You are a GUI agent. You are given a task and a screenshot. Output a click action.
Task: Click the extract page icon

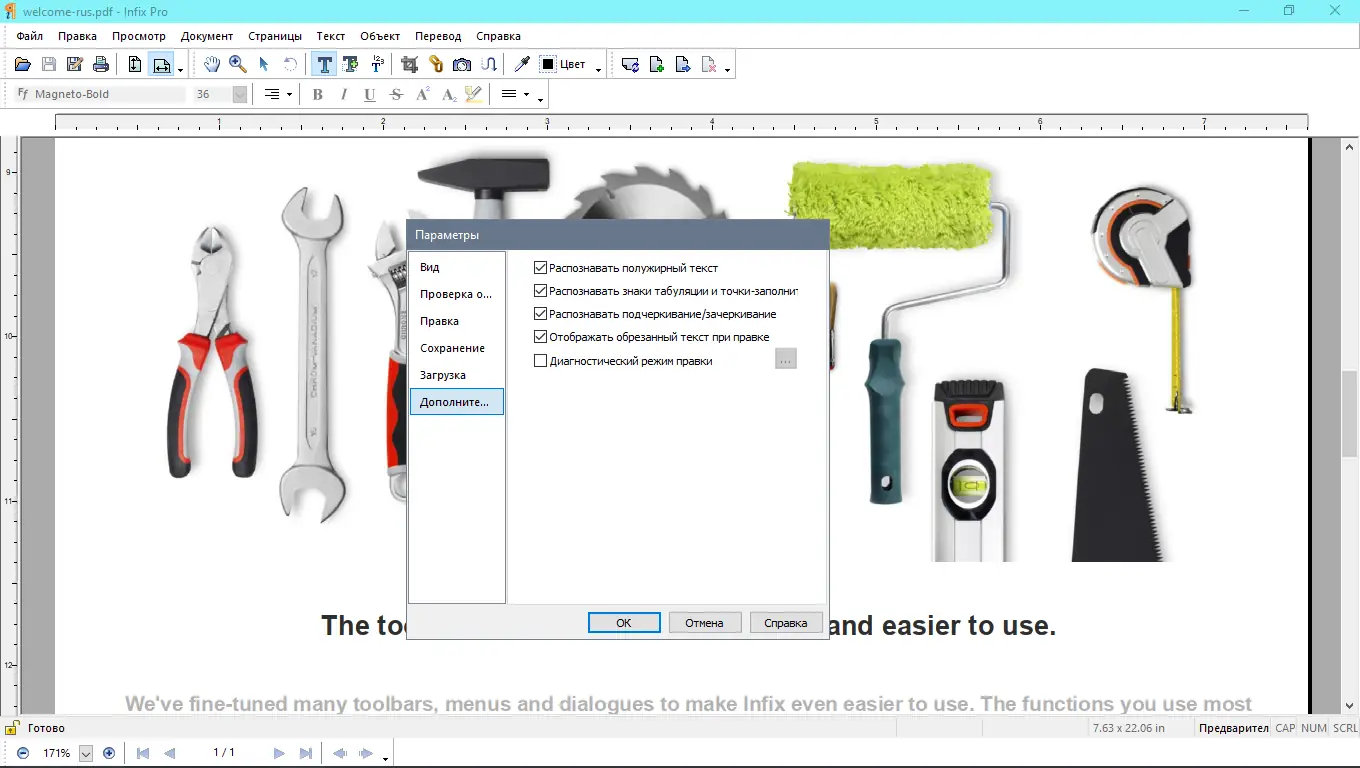[683, 65]
